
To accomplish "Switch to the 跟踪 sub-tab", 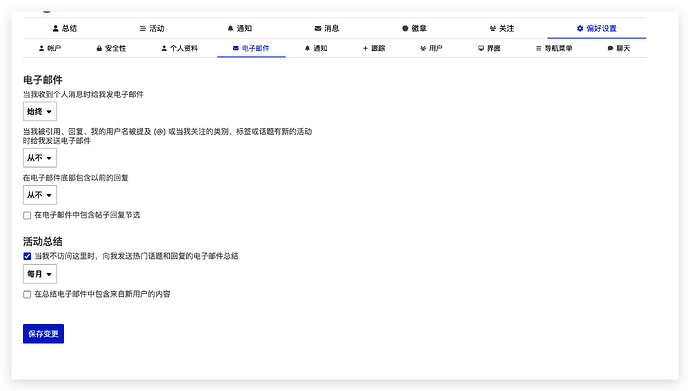I will (374, 48).
